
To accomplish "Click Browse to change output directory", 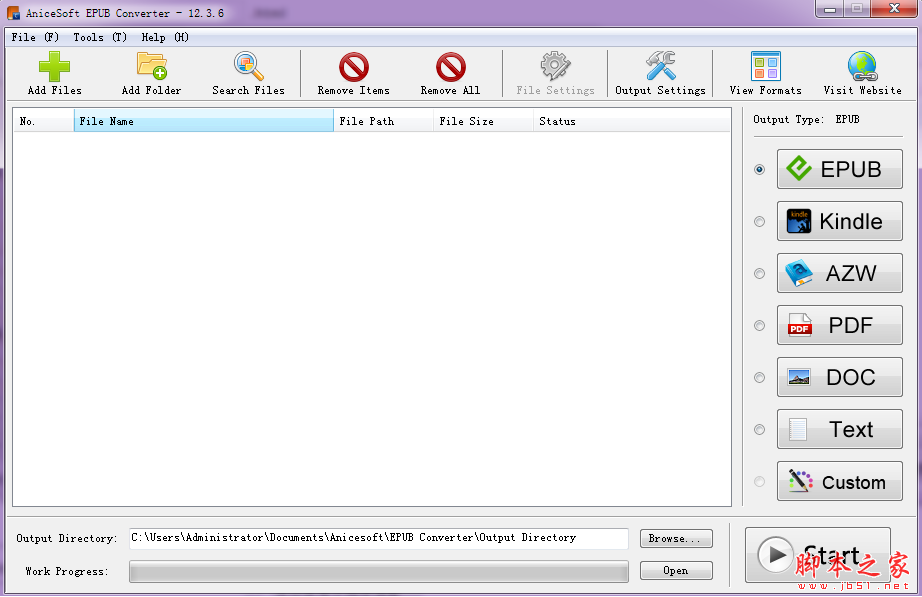I will click(x=676, y=538).
